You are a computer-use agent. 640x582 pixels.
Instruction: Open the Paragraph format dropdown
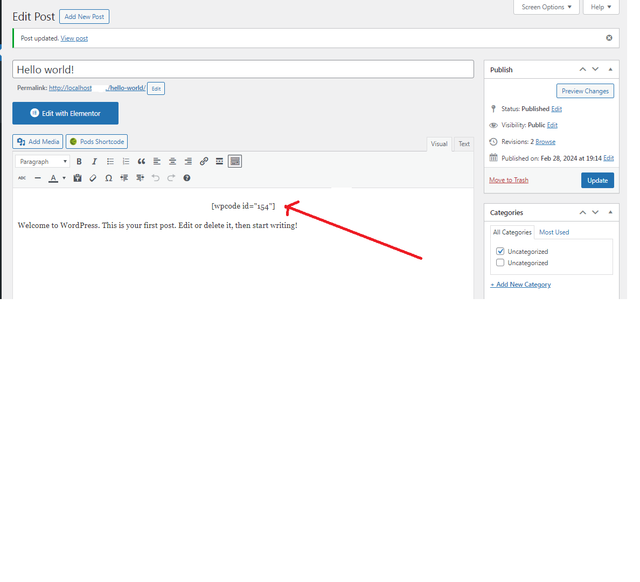click(42, 162)
